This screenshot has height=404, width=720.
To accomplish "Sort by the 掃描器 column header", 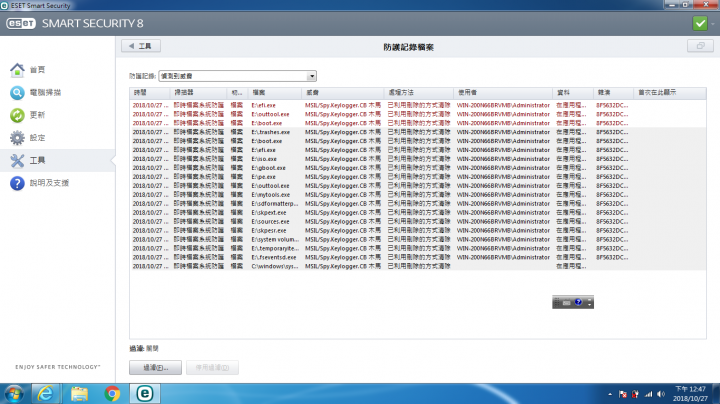I will coord(198,93).
